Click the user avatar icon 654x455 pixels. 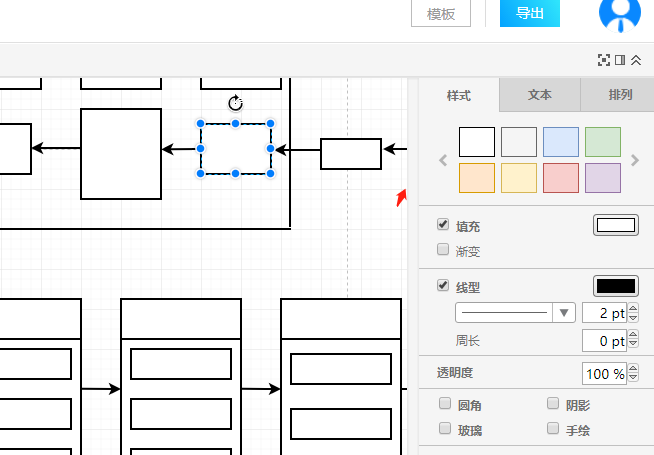click(x=620, y=14)
